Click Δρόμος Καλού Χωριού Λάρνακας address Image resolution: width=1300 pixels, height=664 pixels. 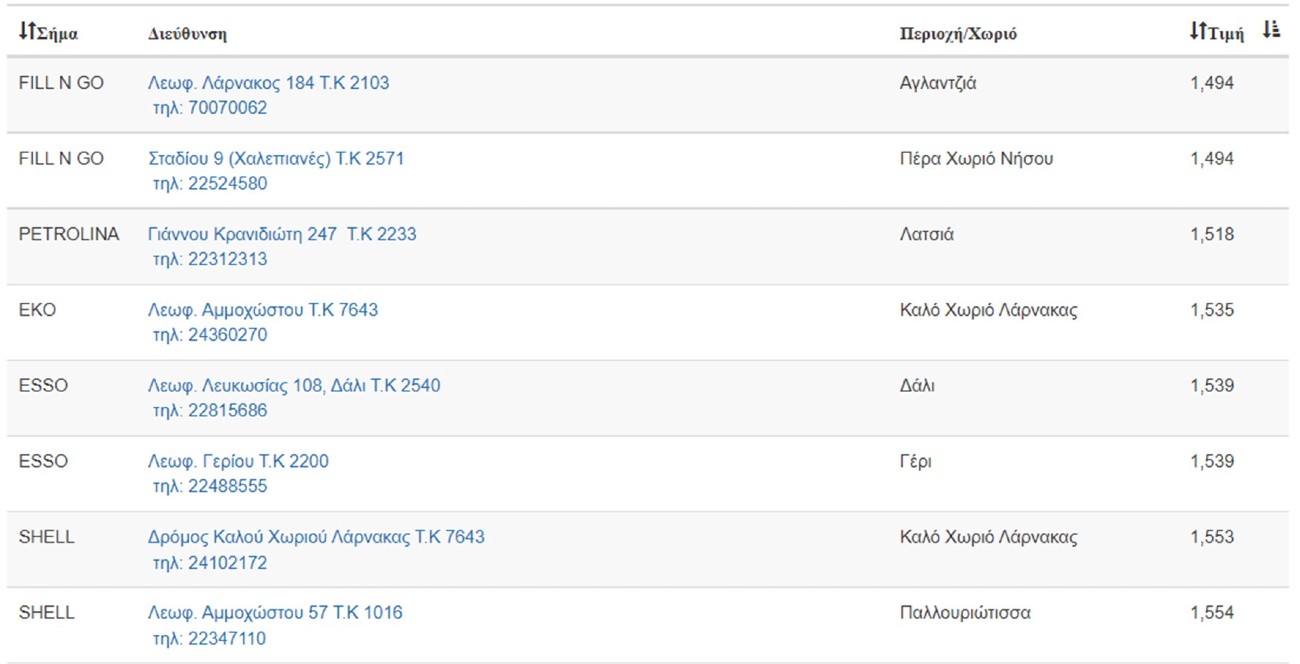316,537
